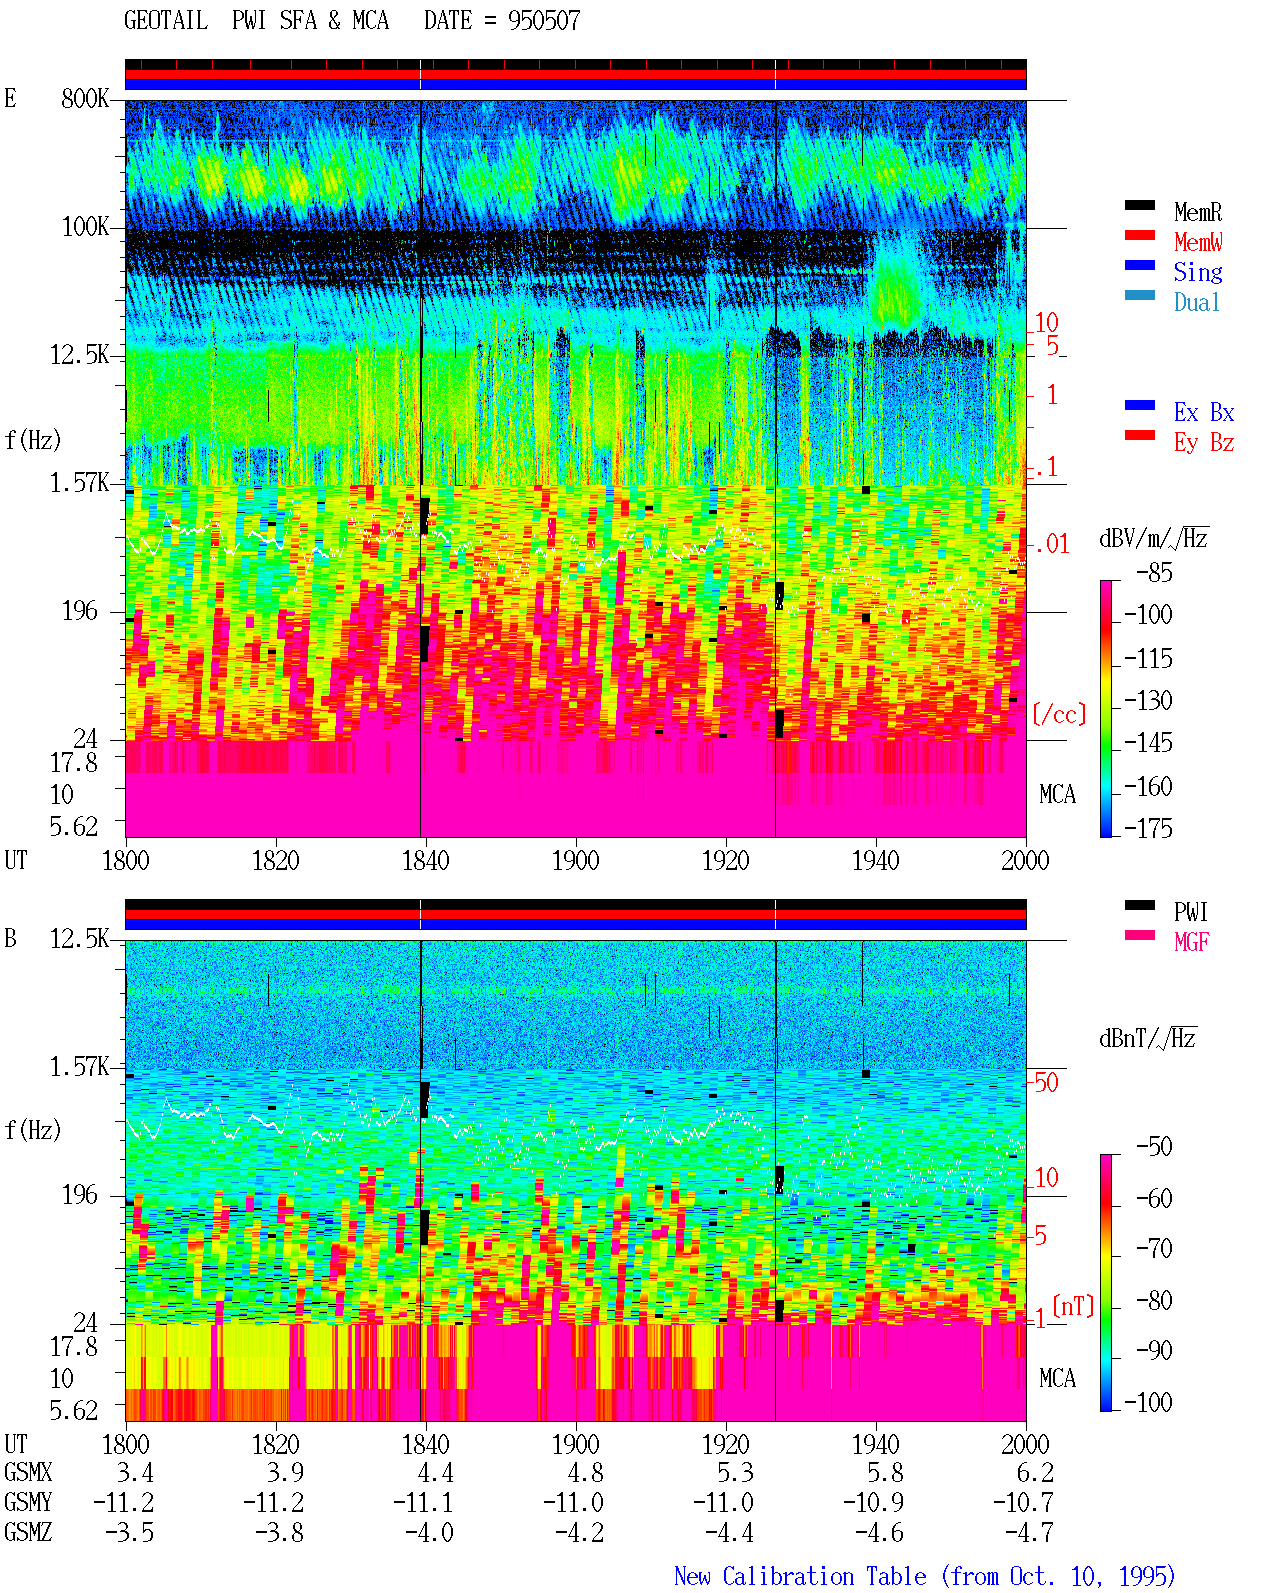
Task: Select the "-80" value on dBnT scale
Action: click(x=1155, y=1300)
